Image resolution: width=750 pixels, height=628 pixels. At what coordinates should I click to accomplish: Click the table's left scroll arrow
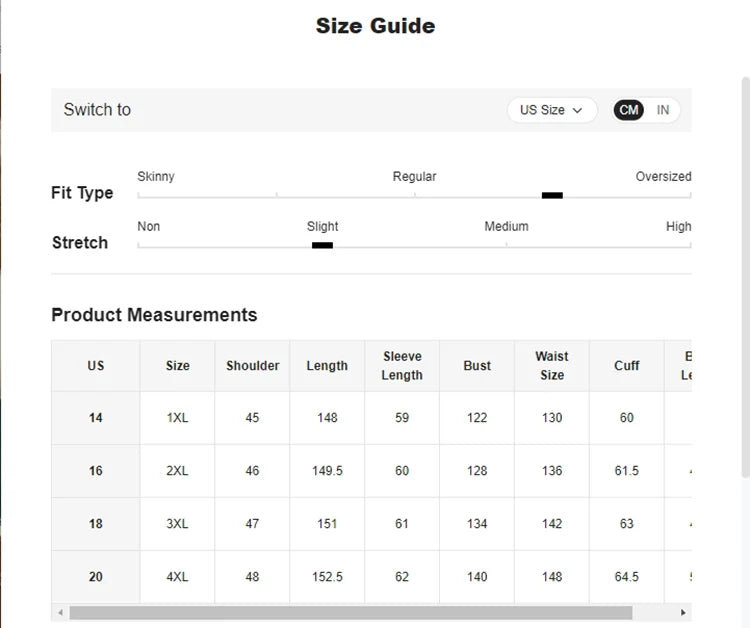pos(60,613)
